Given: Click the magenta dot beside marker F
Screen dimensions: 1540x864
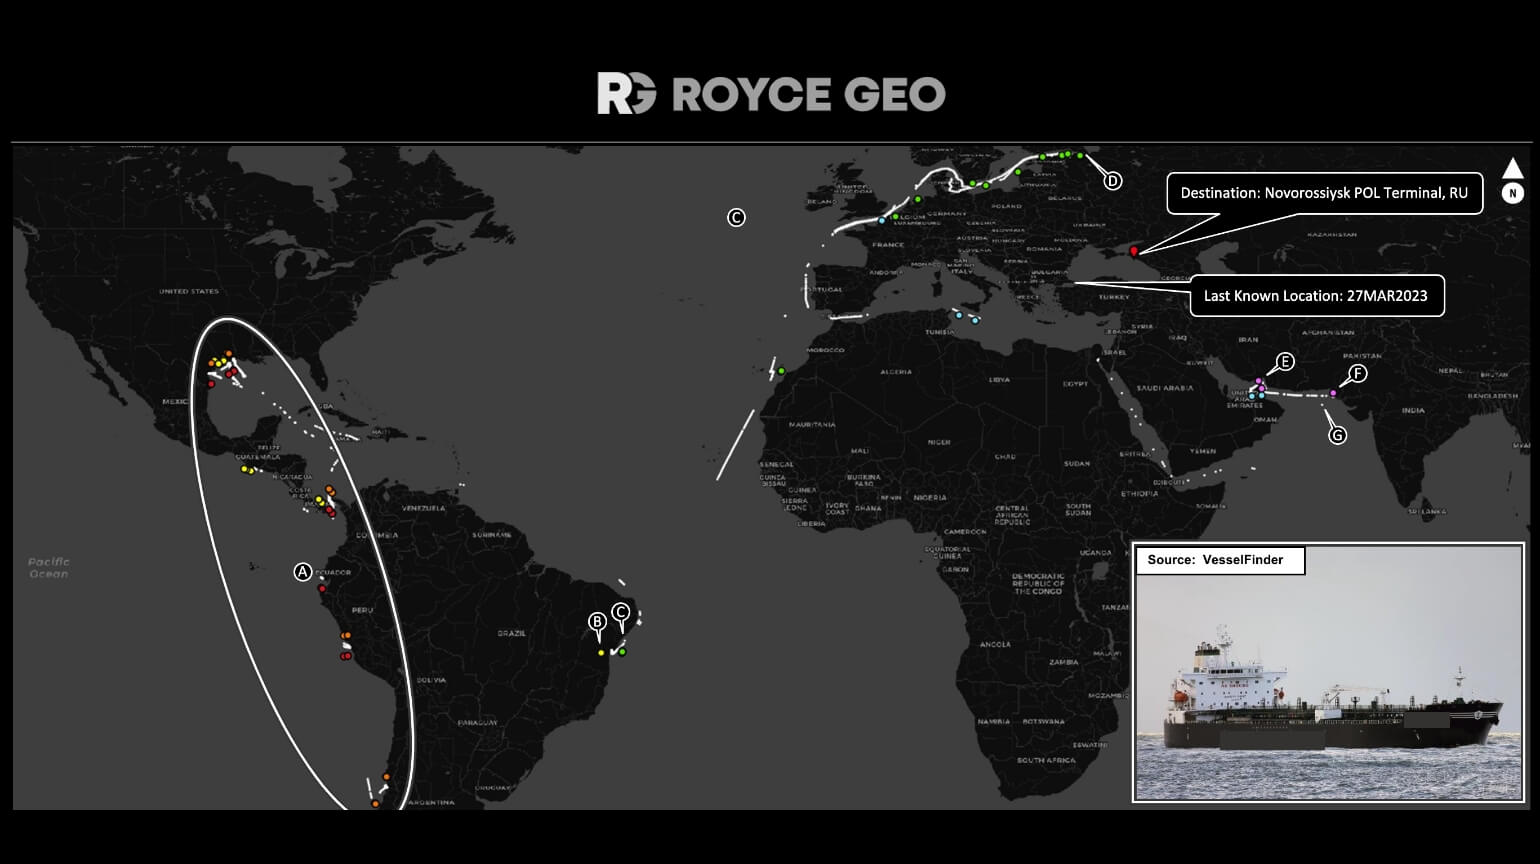Looking at the screenshot, I should (x=1333, y=393).
